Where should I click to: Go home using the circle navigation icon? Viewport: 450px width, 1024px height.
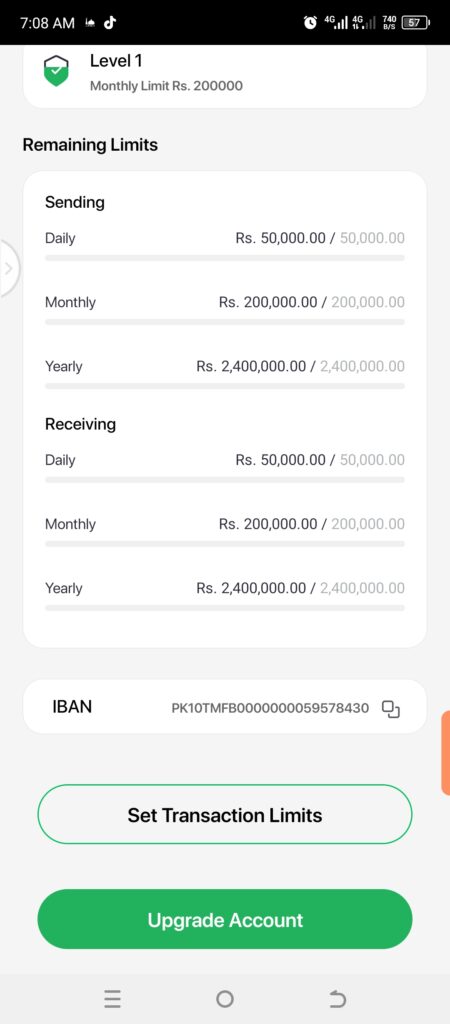click(225, 999)
